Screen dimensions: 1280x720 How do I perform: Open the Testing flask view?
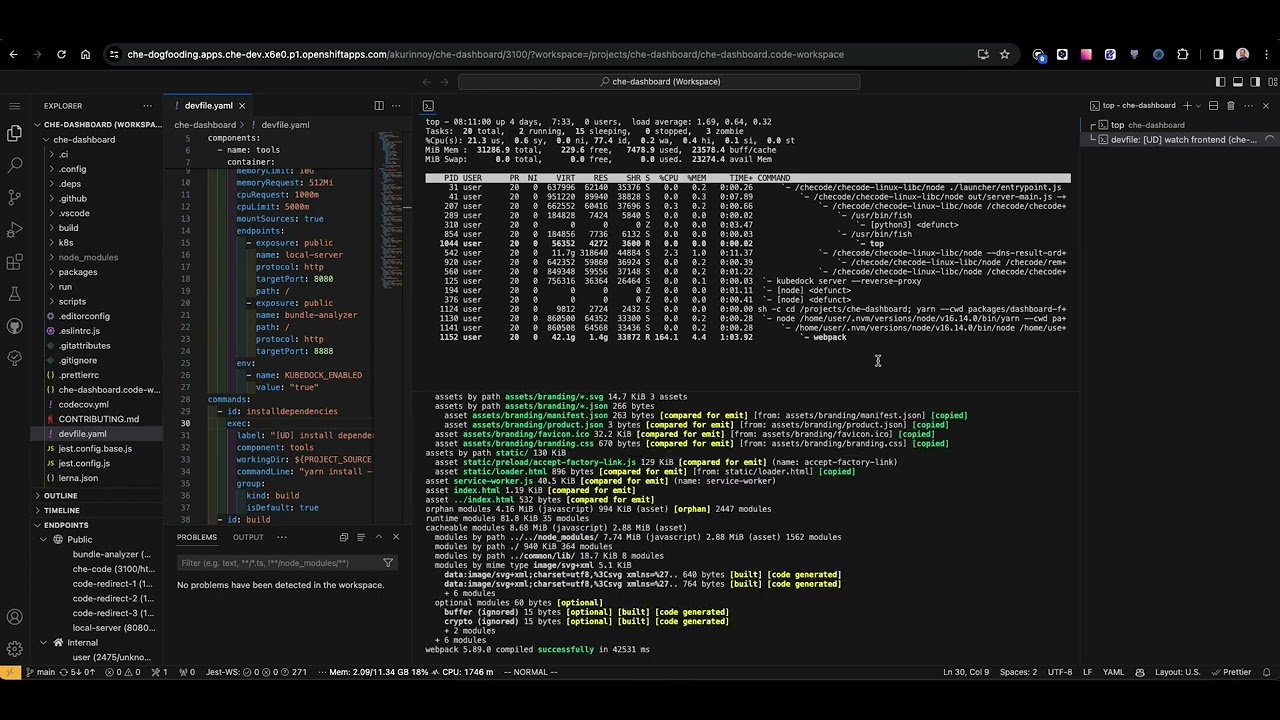[x=15, y=294]
